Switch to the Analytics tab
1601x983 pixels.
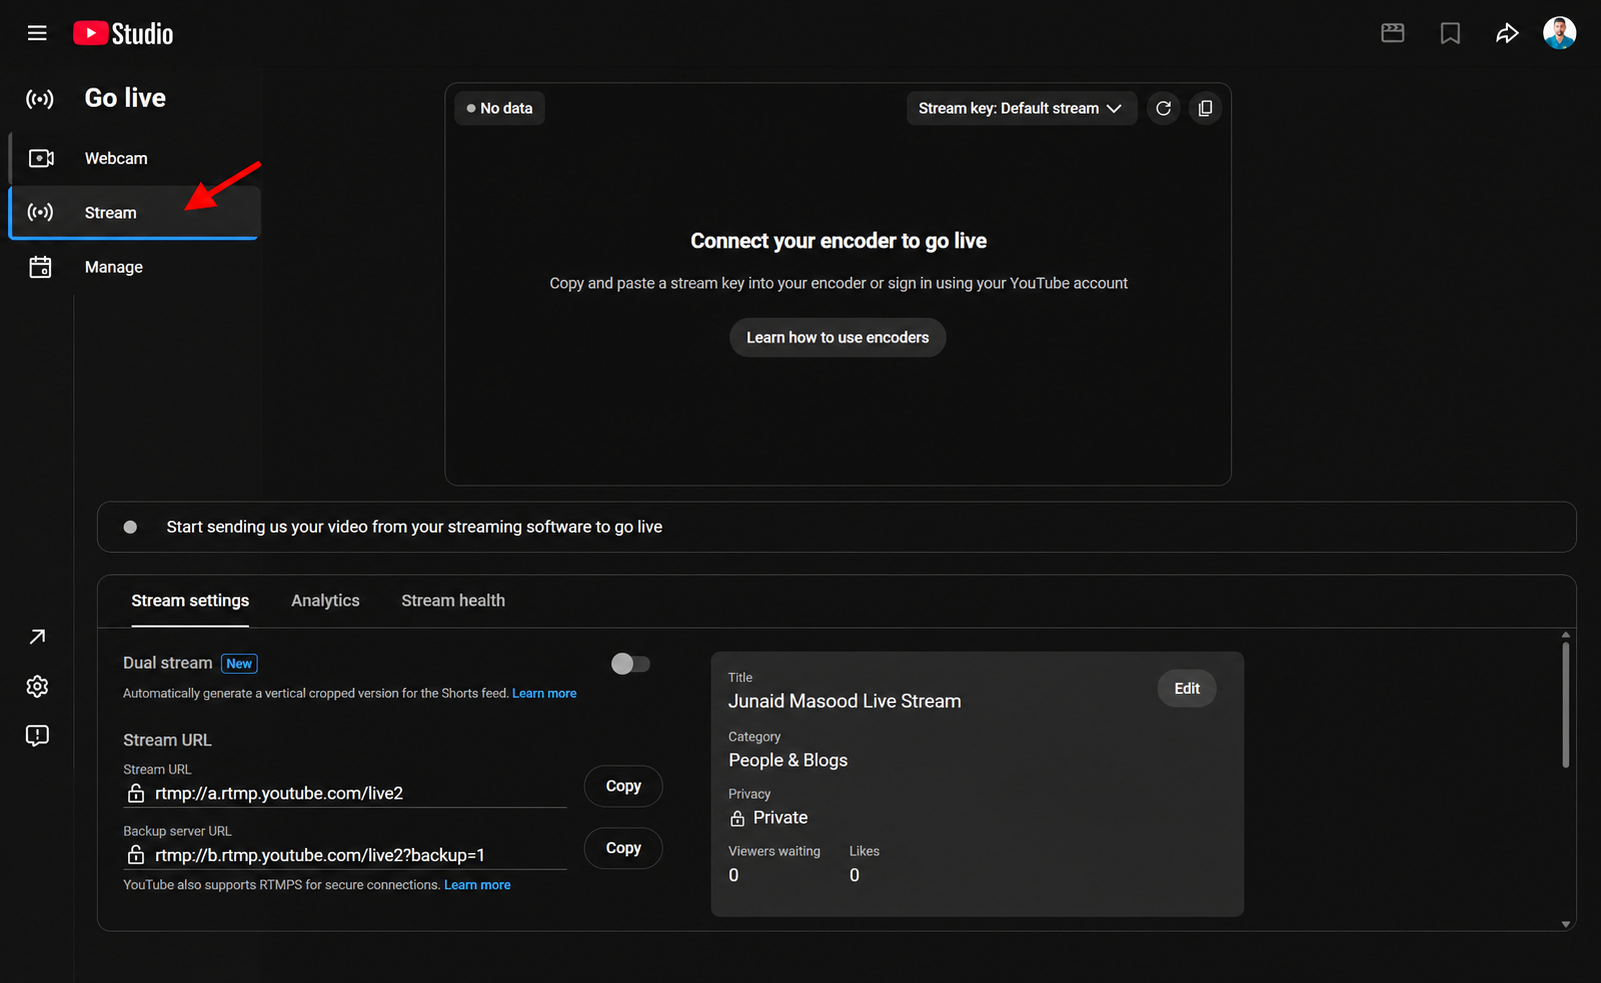point(325,600)
